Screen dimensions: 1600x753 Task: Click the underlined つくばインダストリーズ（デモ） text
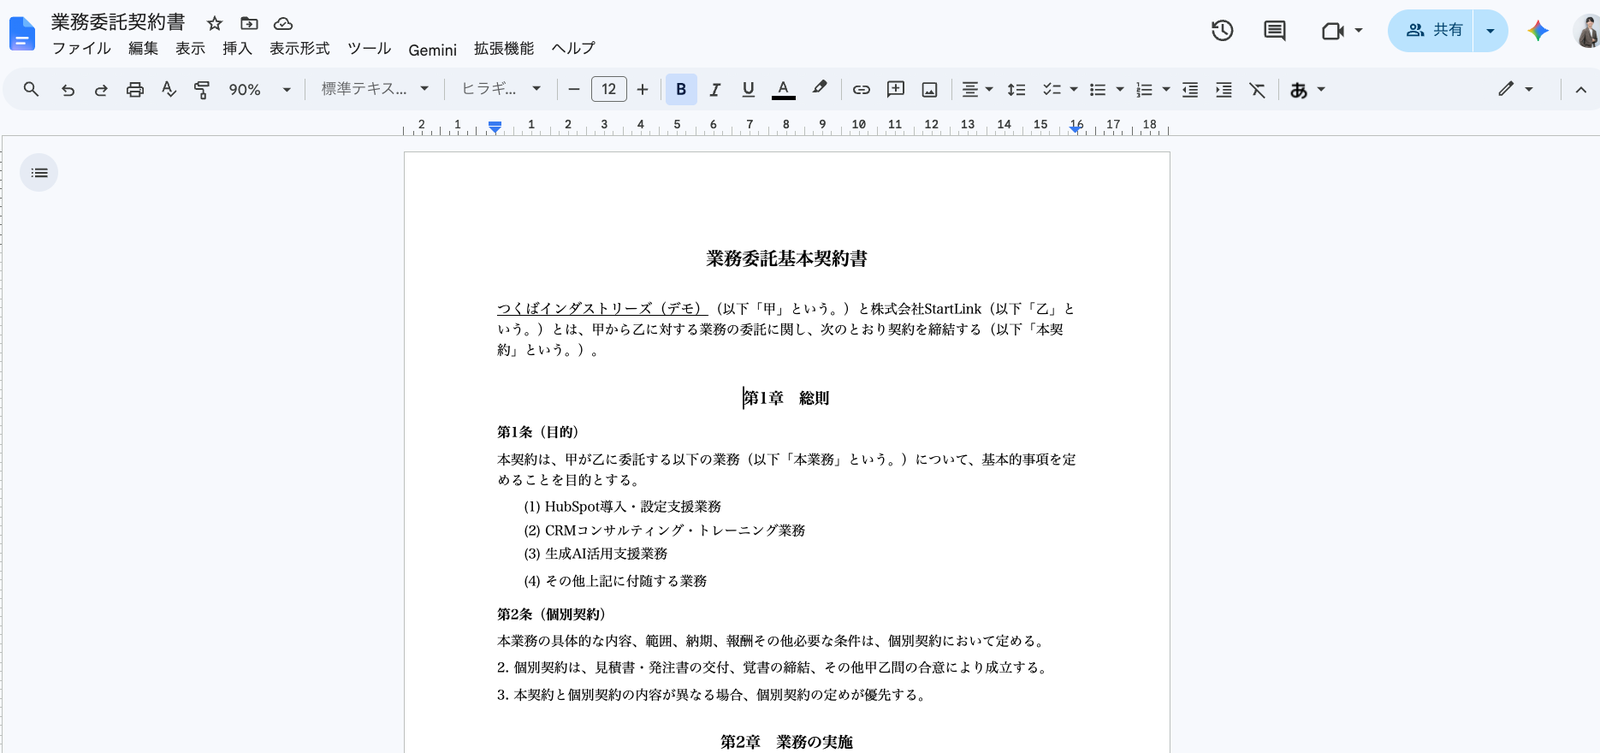(602, 309)
